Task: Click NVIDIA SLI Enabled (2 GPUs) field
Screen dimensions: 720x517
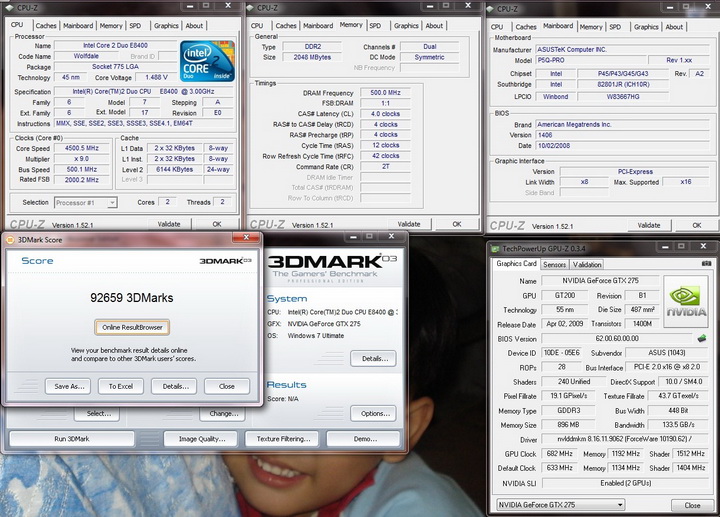Action: coord(625,483)
